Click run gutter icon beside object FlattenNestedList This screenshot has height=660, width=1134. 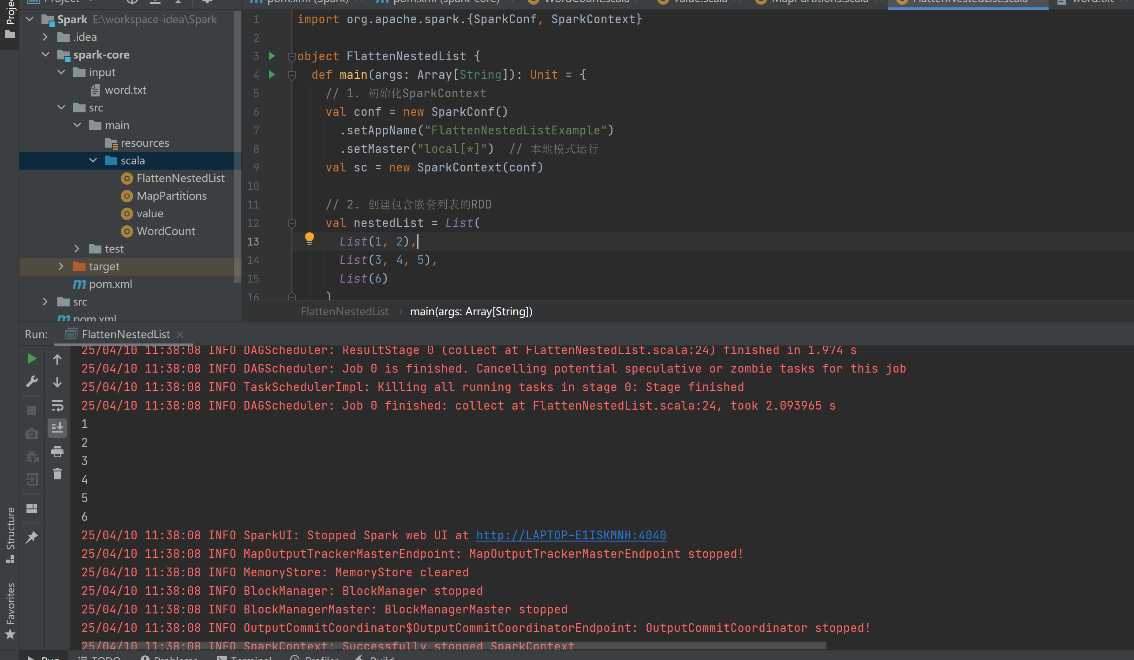[272, 56]
